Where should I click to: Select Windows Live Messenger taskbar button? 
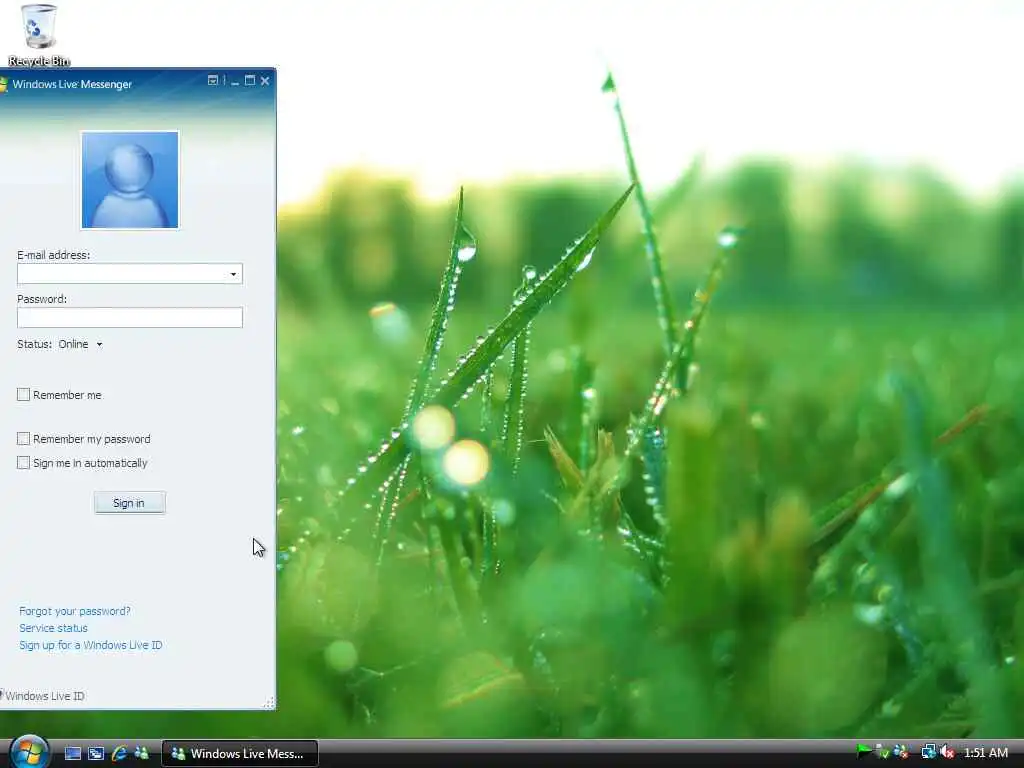pyautogui.click(x=240, y=754)
